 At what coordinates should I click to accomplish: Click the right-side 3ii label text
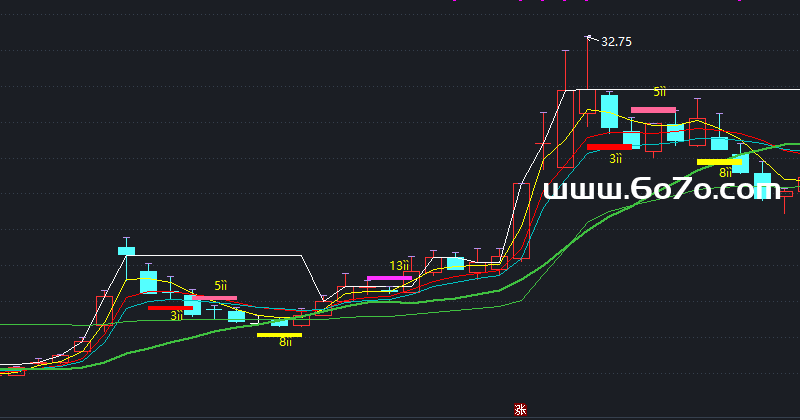point(616,158)
